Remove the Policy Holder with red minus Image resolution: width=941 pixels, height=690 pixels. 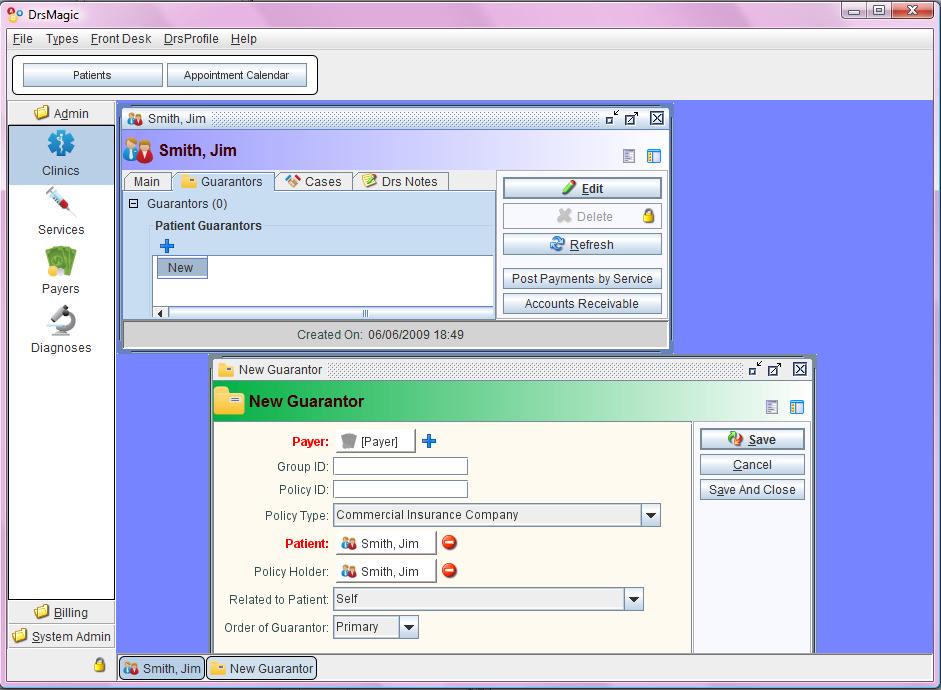(x=449, y=571)
